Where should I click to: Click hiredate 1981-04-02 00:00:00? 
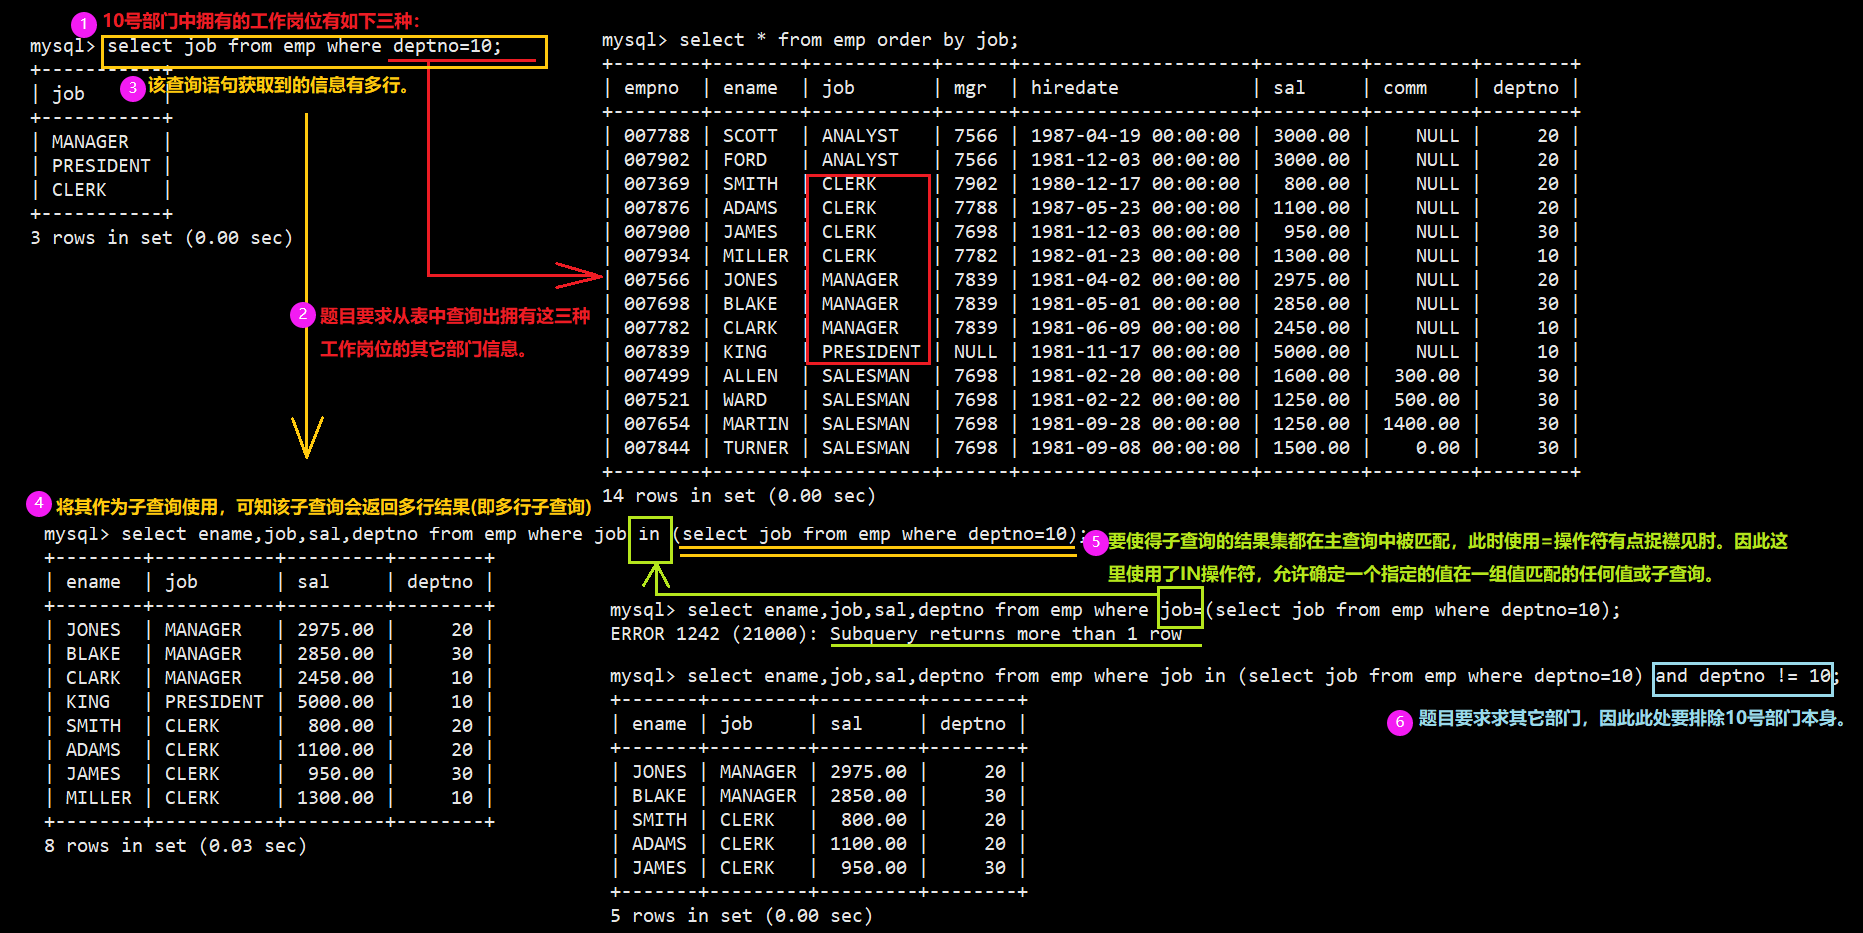pyautogui.click(x=1135, y=280)
